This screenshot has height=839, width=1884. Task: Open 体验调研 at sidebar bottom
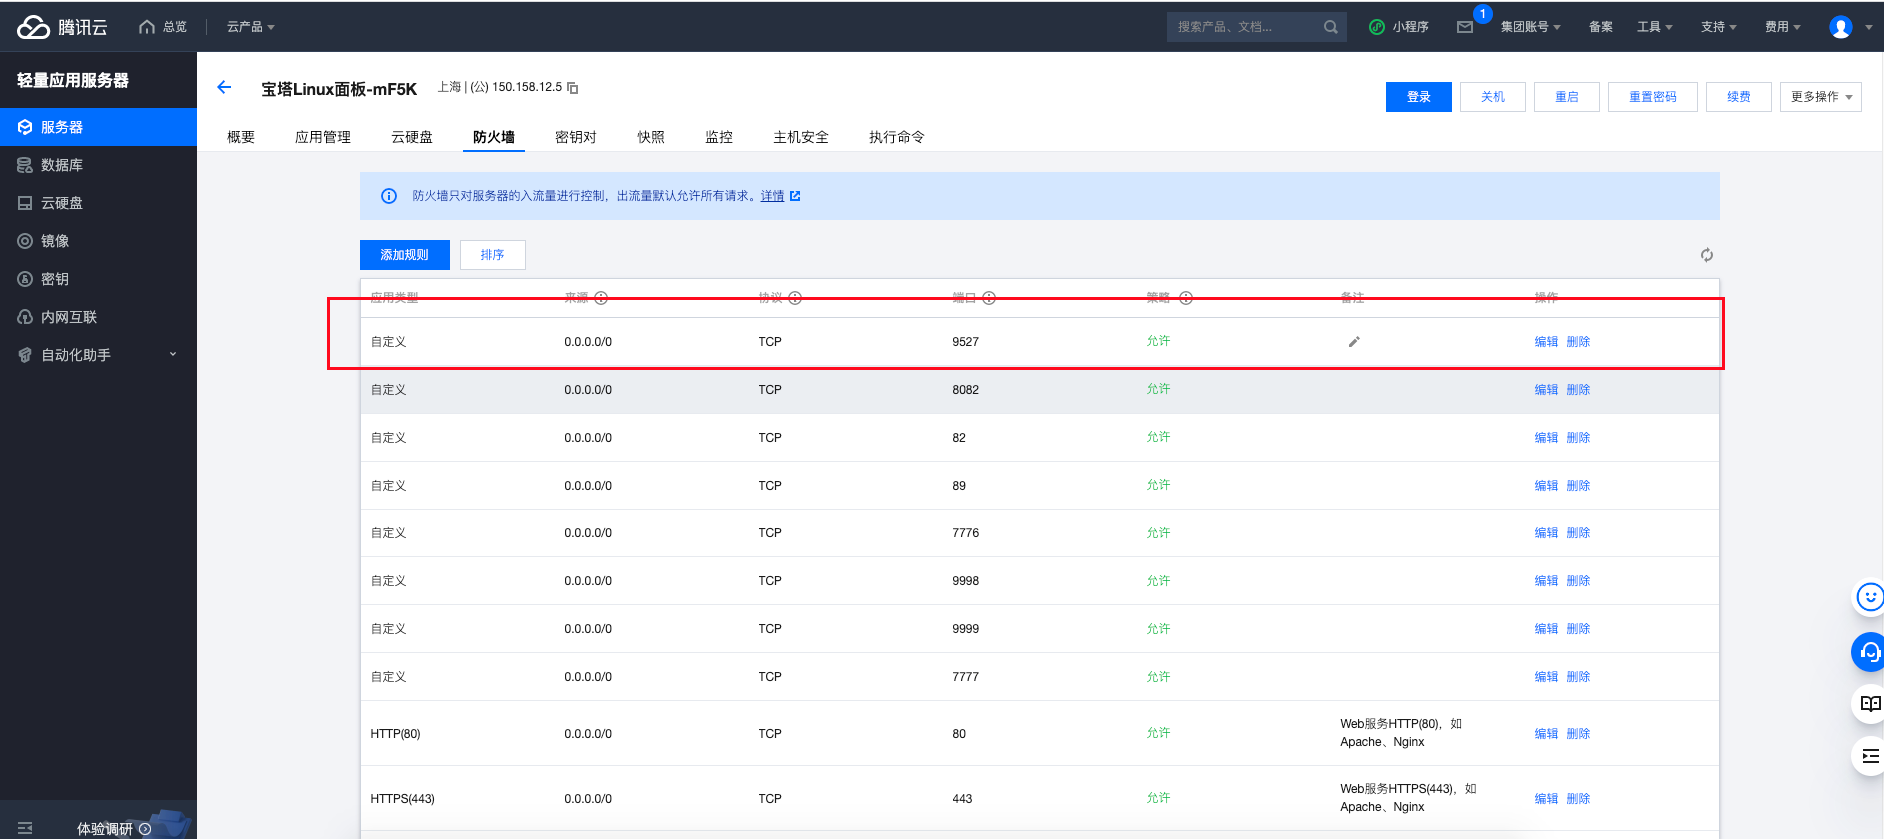coord(114,829)
